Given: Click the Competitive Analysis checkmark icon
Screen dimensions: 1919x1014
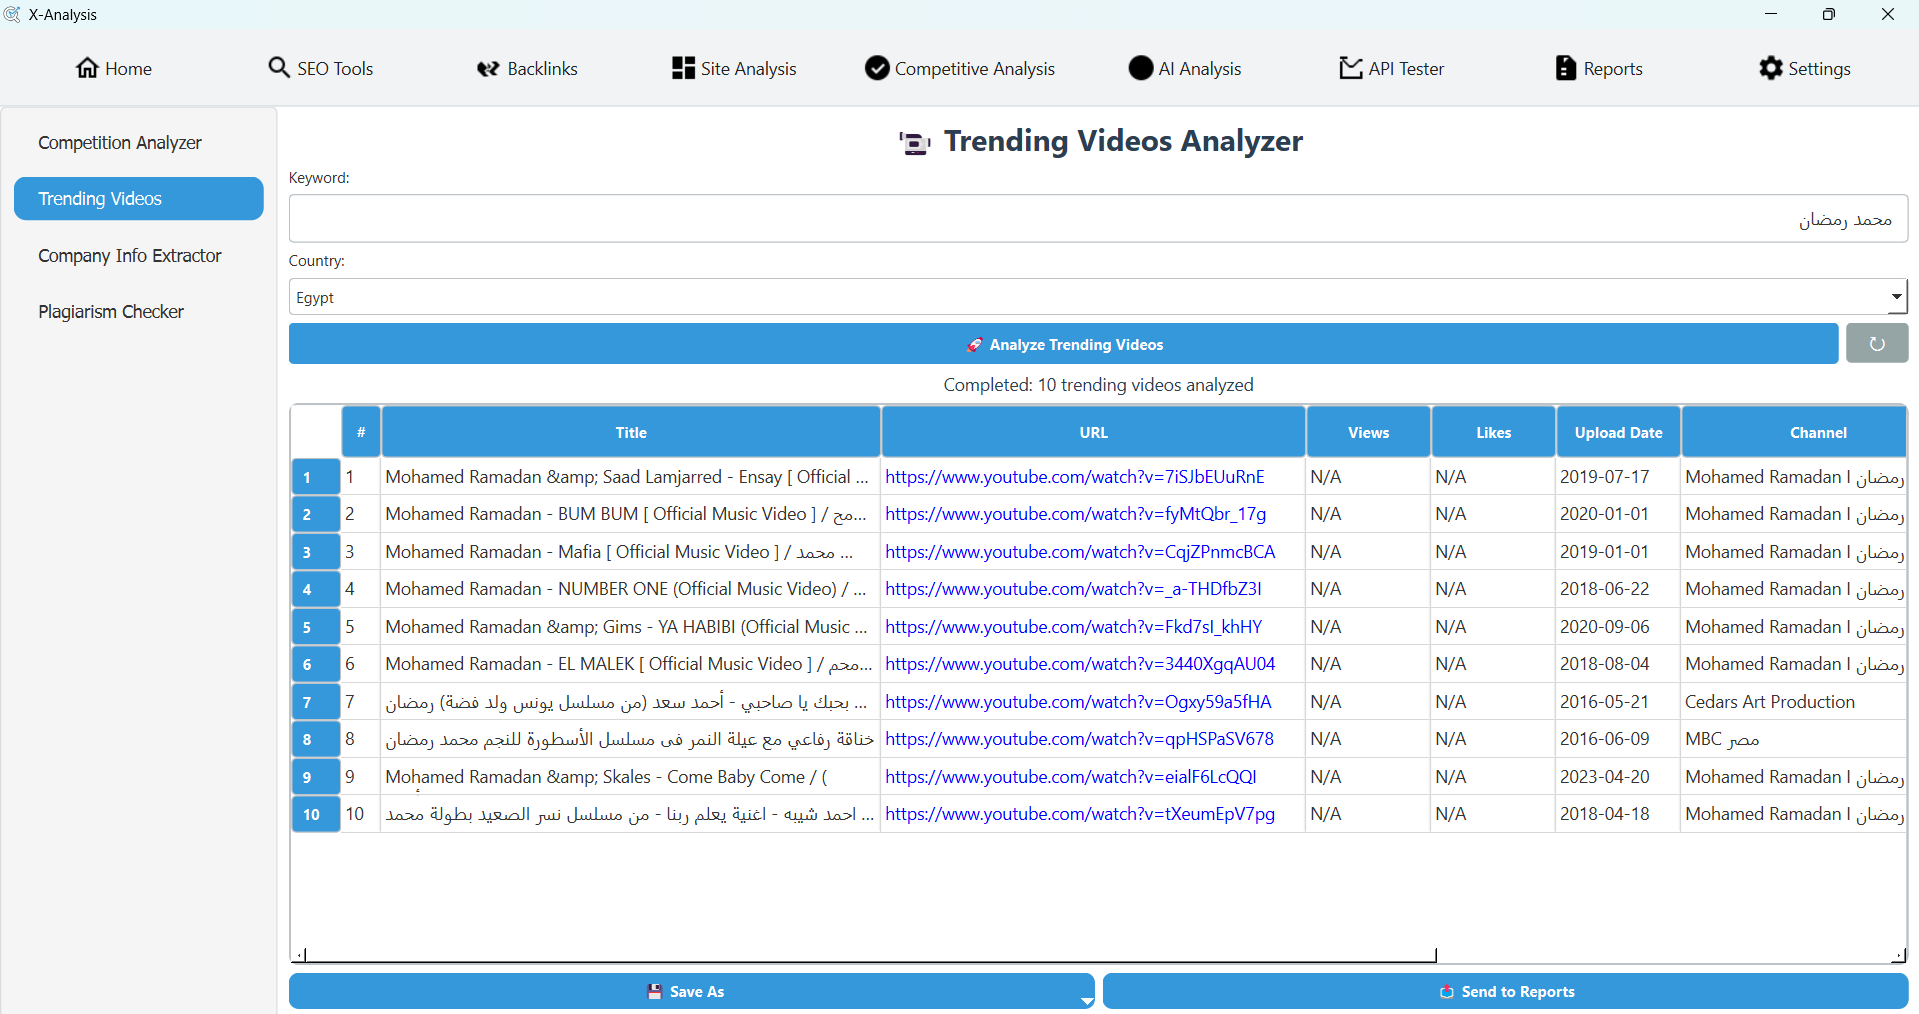Looking at the screenshot, I should [x=877, y=68].
